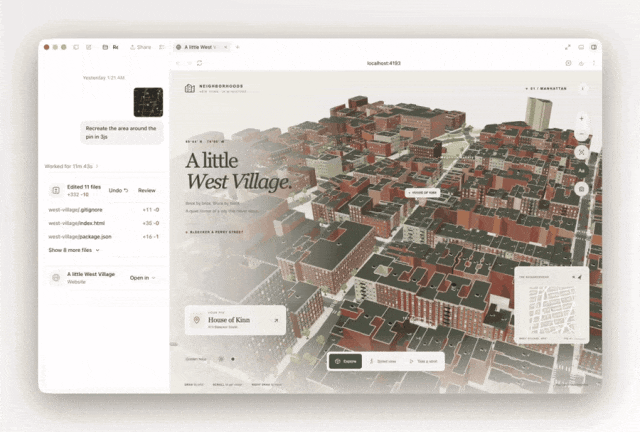Click the 'A little West Village.' headline

tap(239, 171)
